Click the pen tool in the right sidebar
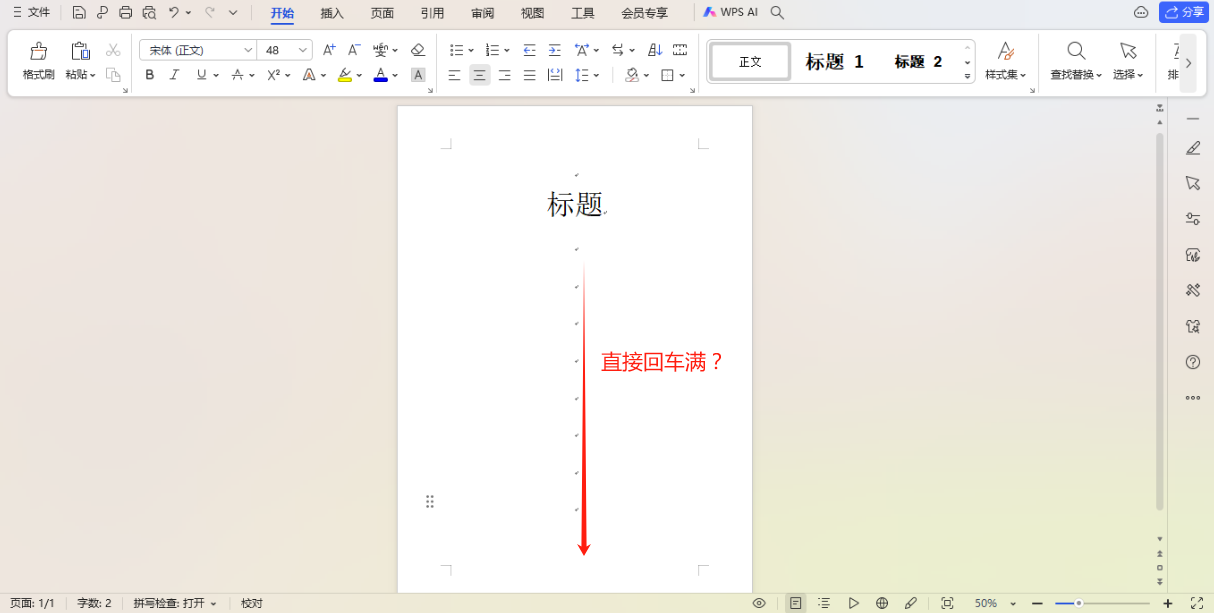This screenshot has height=613, width=1214. (1192, 148)
